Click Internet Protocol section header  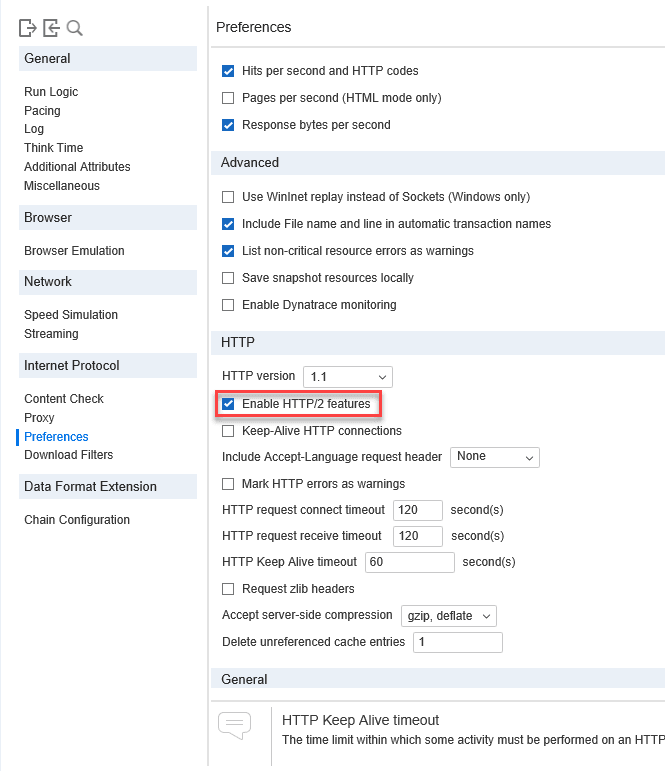coord(108,365)
